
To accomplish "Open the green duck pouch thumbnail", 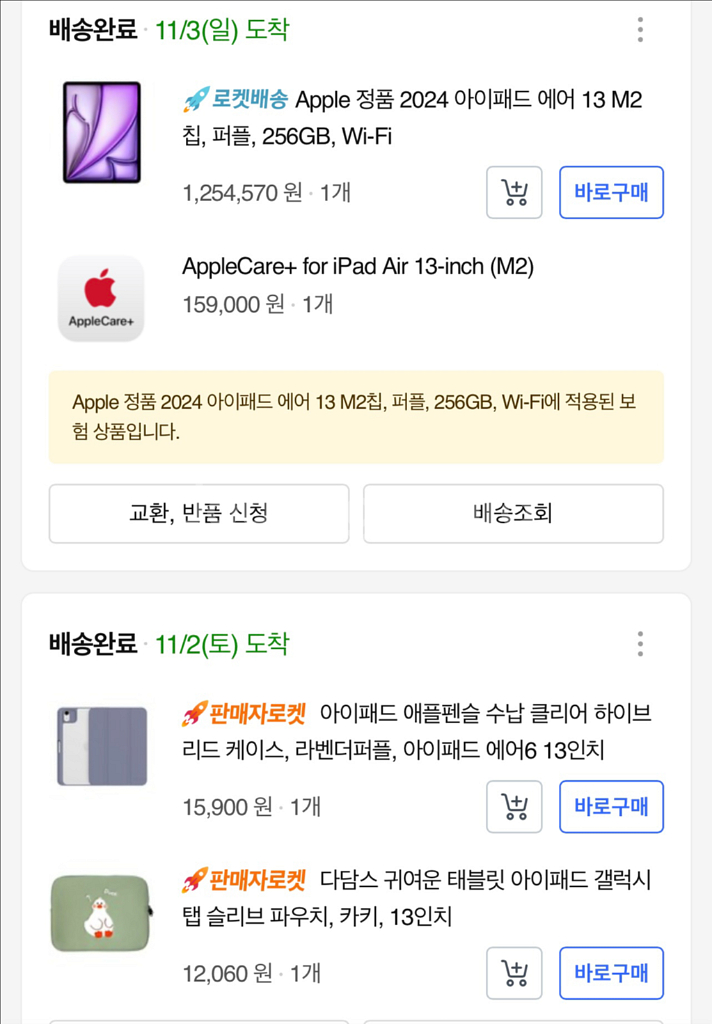I will [x=101, y=912].
